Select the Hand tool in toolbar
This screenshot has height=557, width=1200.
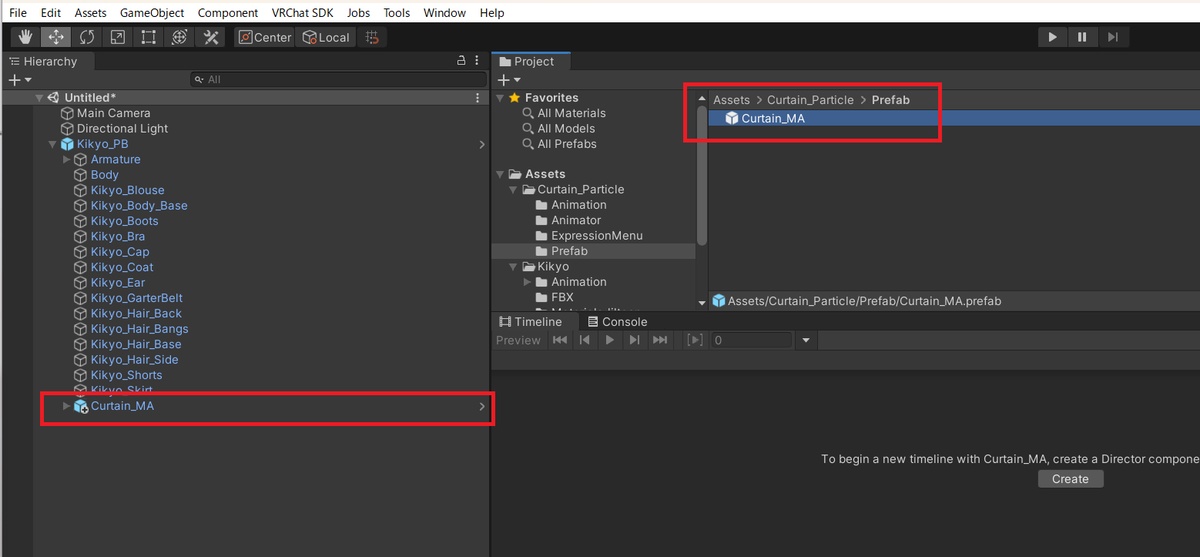click(25, 37)
